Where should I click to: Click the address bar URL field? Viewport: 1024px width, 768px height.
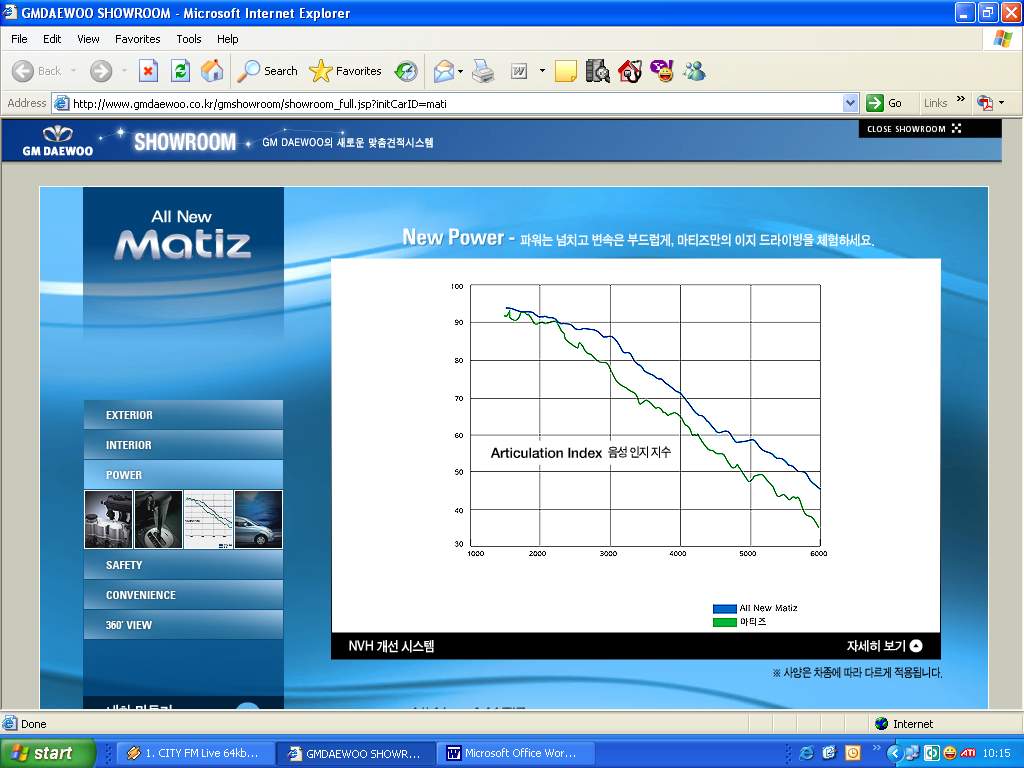pos(456,103)
